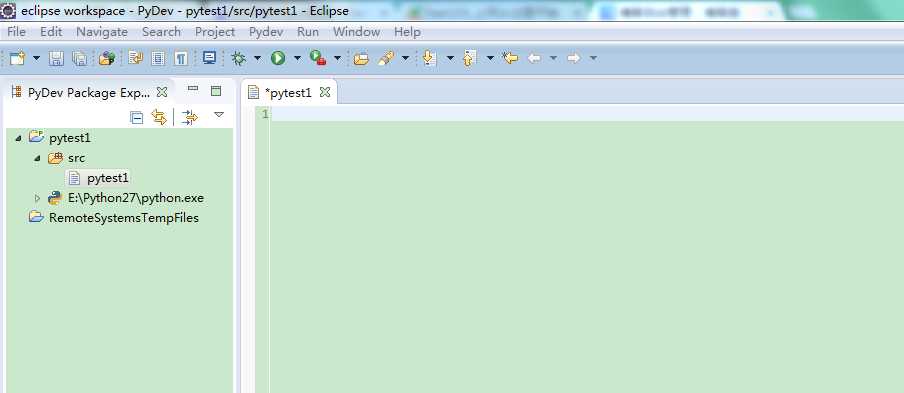
Task: Click the Search flashlight icon
Action: point(386,58)
